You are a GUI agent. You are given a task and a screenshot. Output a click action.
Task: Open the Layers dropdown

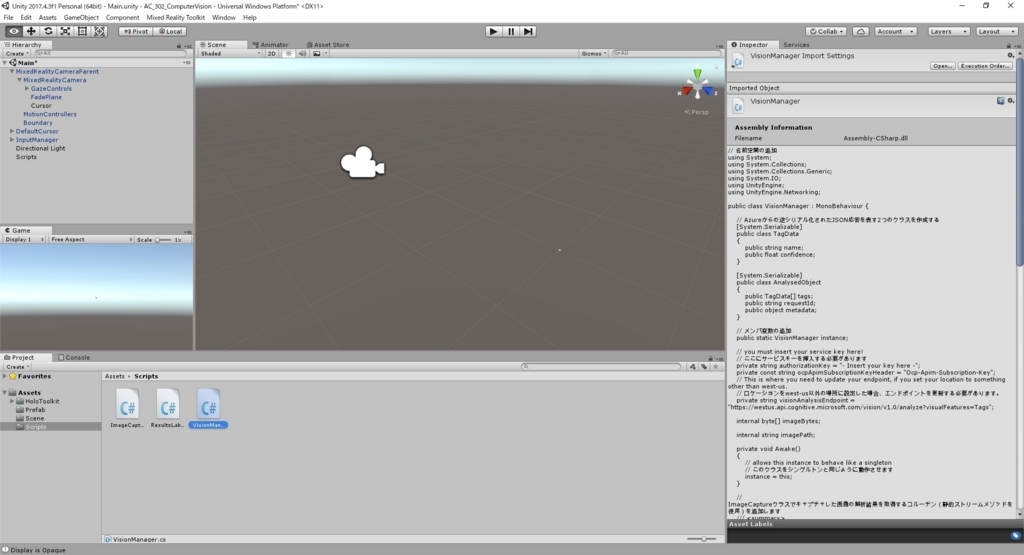pyautogui.click(x=948, y=31)
